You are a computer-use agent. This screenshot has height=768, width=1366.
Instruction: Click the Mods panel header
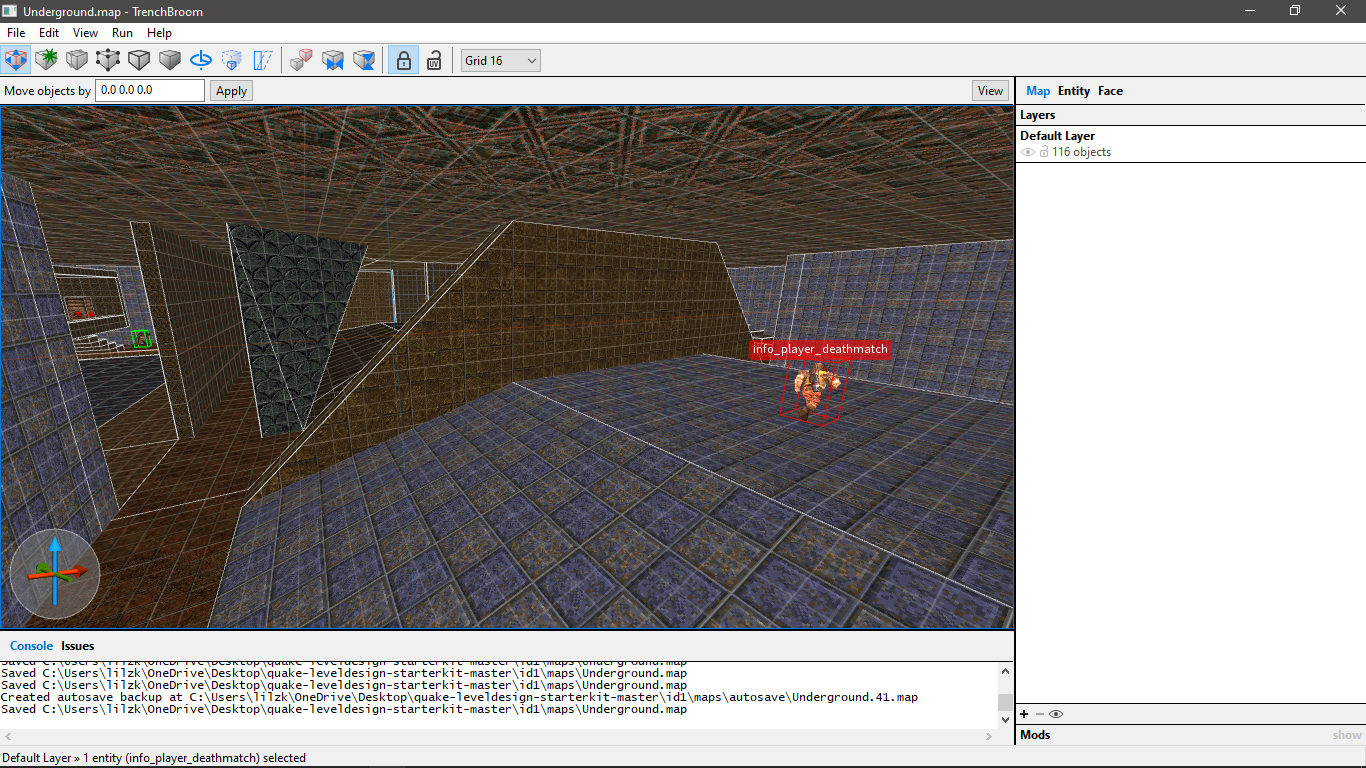1035,735
